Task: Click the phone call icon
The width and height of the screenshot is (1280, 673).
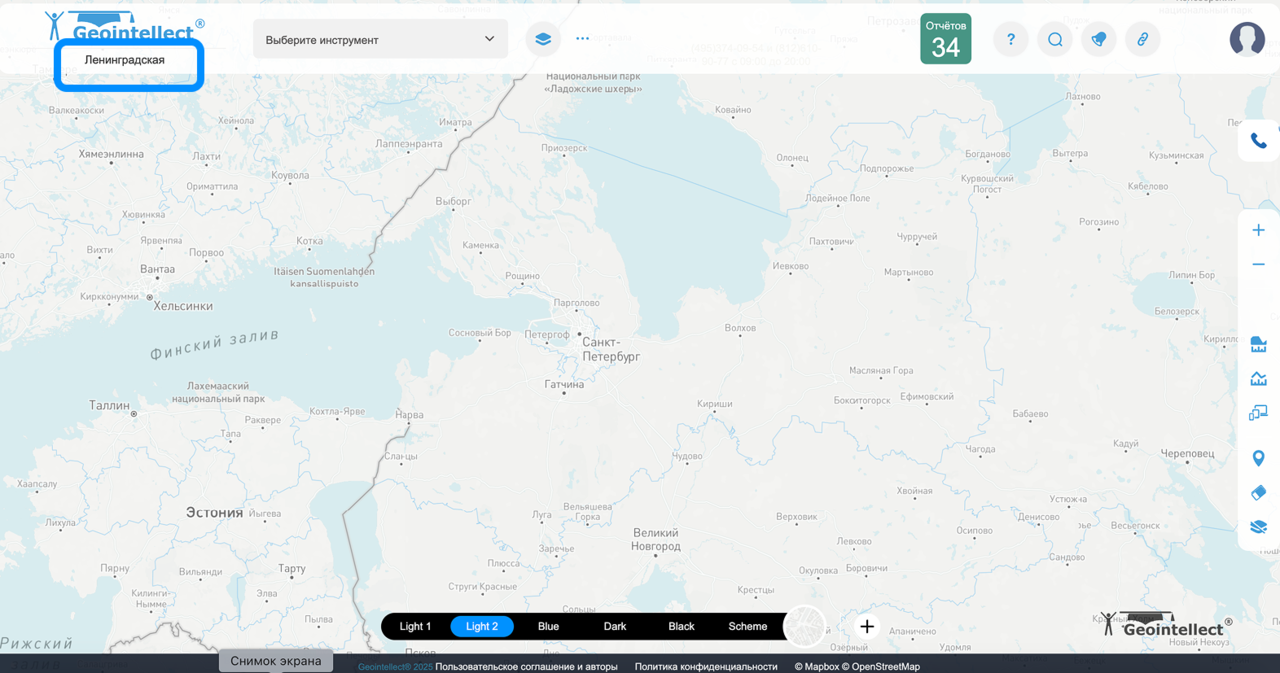Action: [x=1258, y=141]
